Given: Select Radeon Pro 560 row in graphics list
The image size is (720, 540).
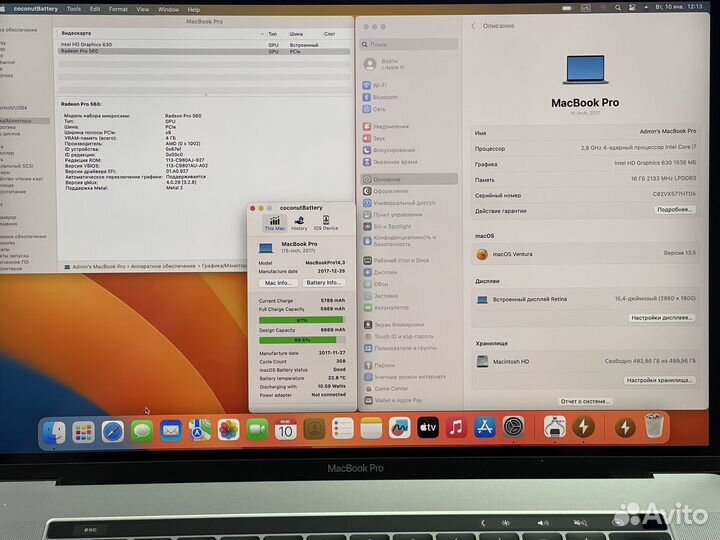Looking at the screenshot, I should click(204, 51).
